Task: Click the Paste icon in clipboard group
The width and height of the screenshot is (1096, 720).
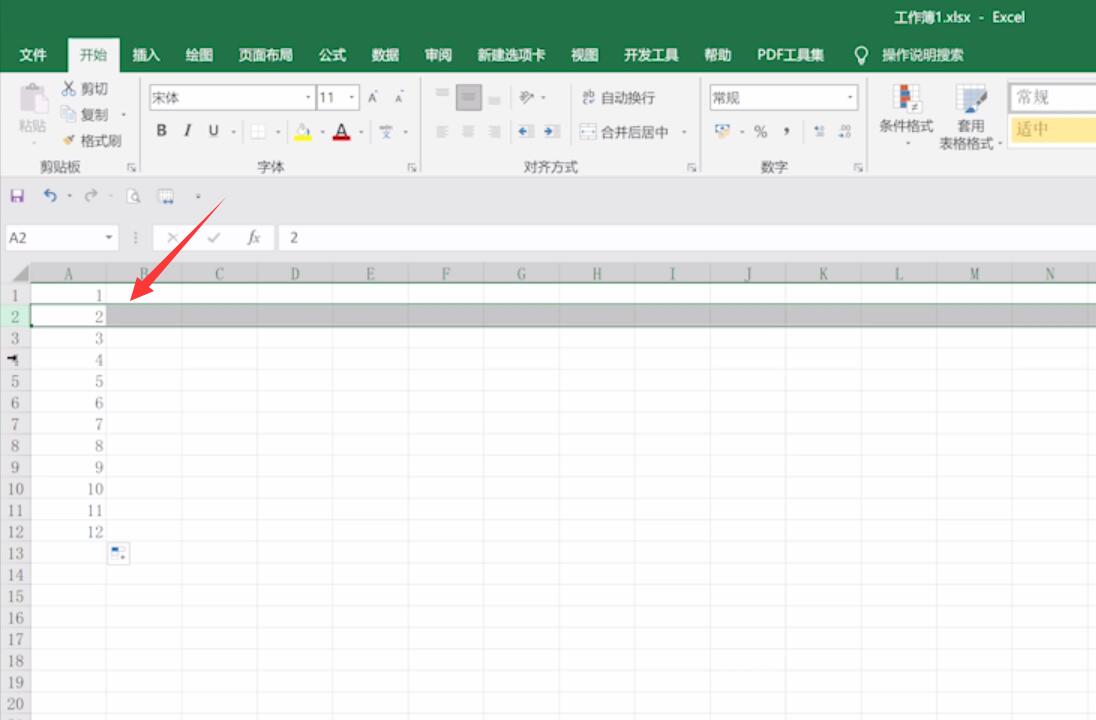Action: point(32,99)
